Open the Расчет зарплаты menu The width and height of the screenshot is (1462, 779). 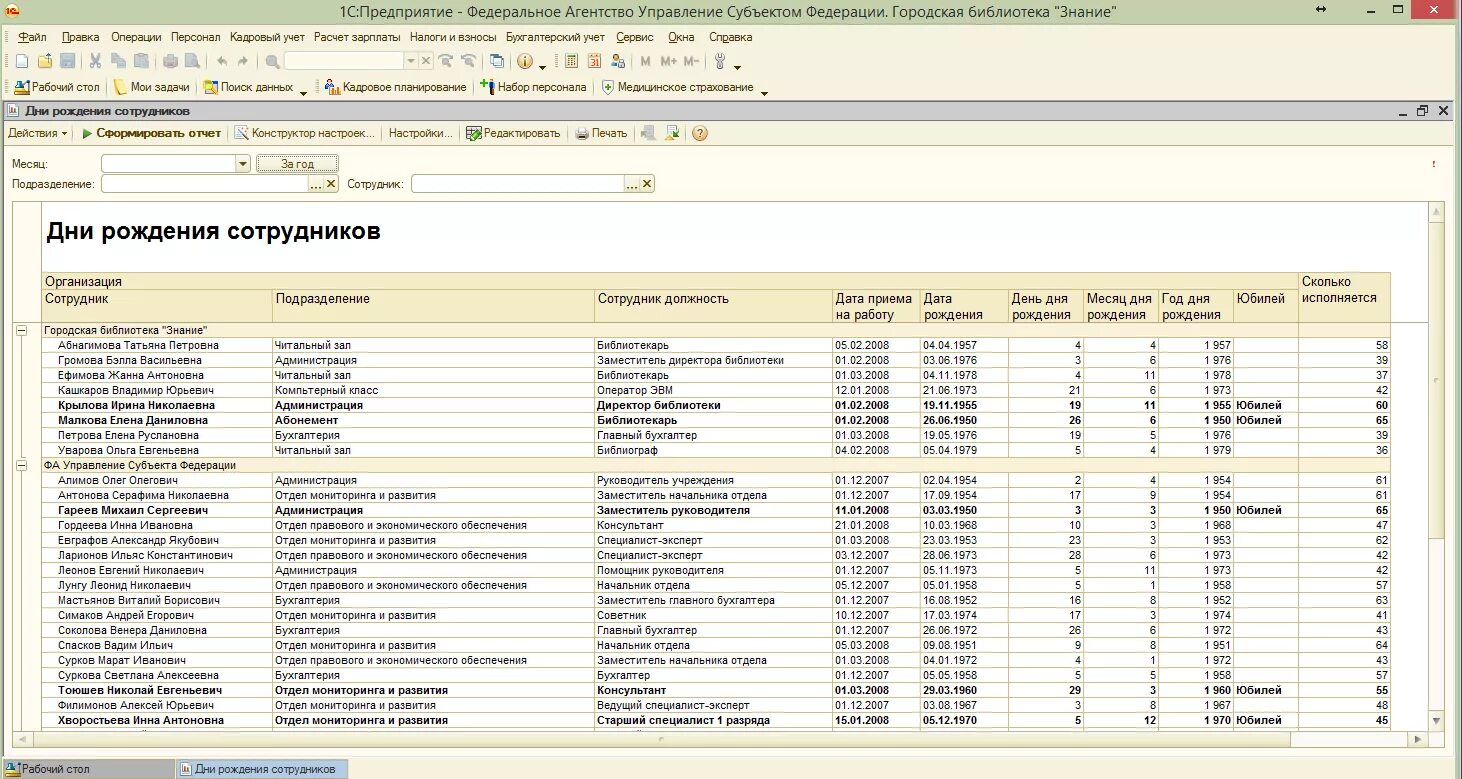(357, 37)
